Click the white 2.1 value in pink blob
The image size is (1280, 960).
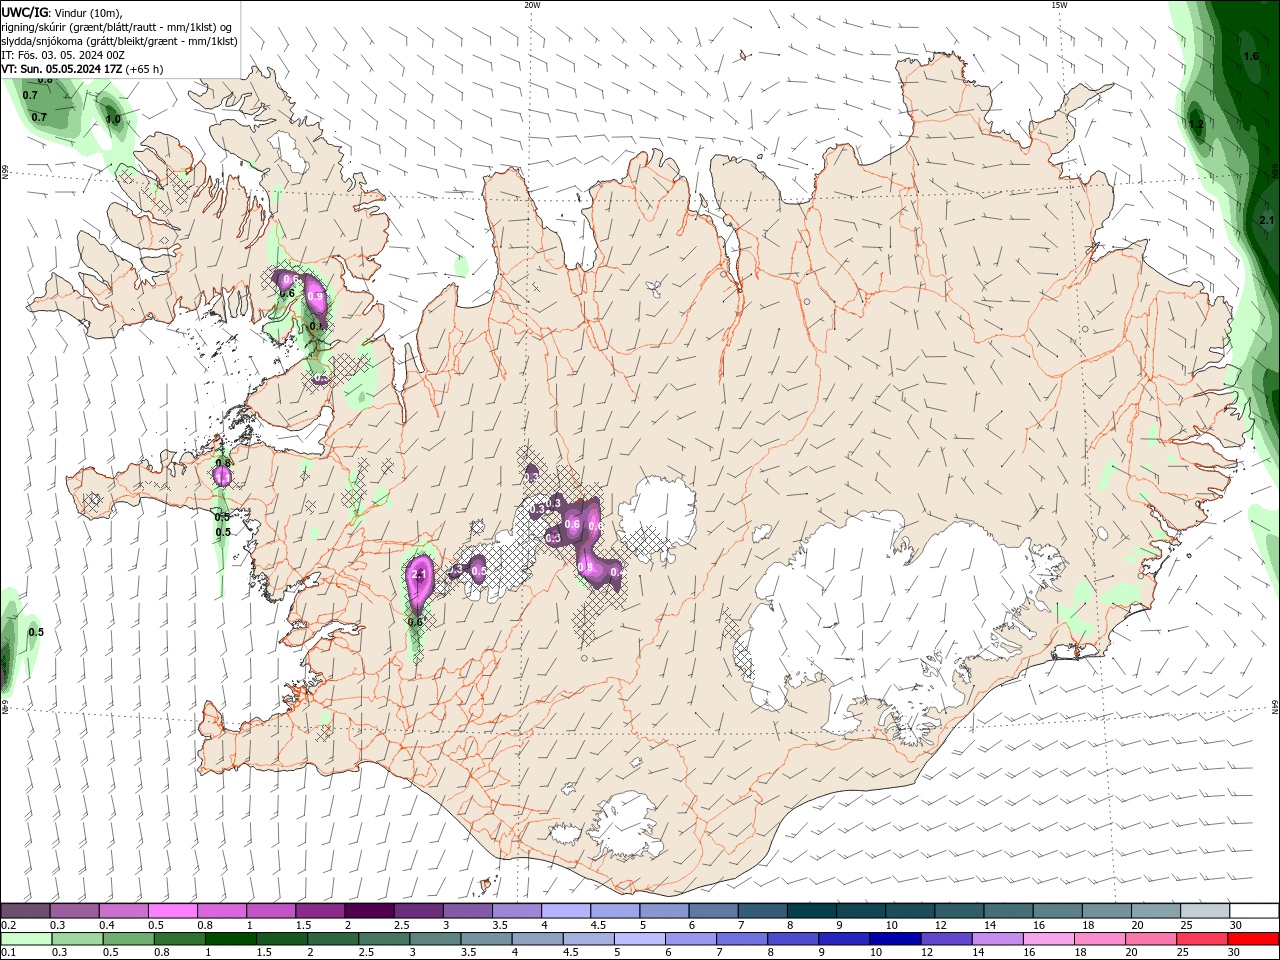tap(419, 575)
